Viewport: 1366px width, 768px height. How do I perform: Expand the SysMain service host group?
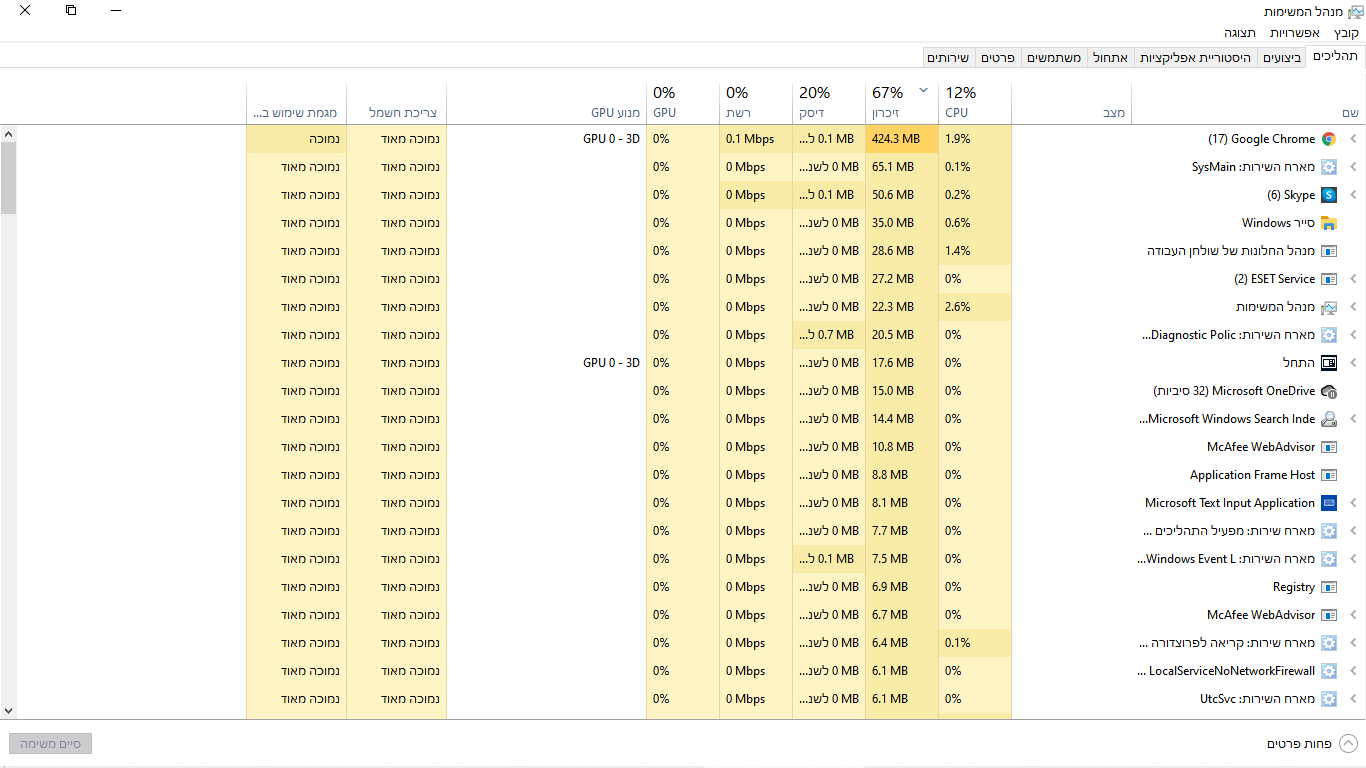(x=1354, y=167)
